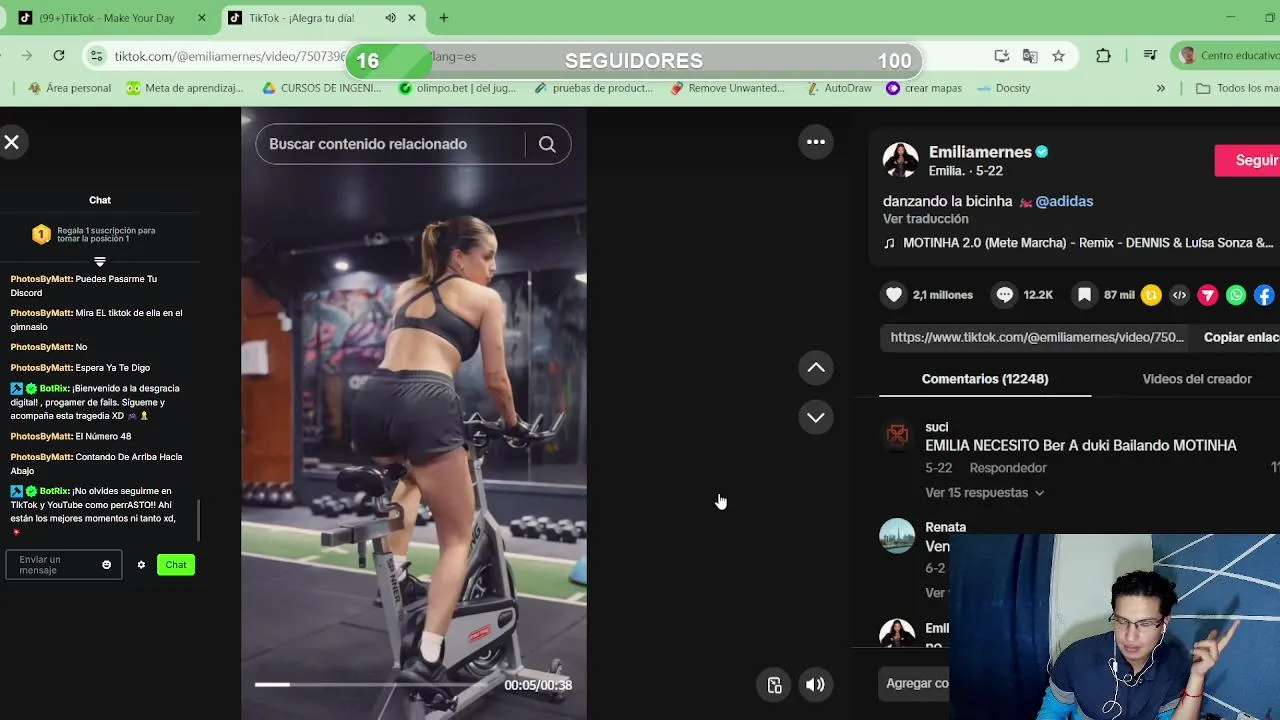Click Responder under suci's comment

pyautogui.click(x=1008, y=468)
